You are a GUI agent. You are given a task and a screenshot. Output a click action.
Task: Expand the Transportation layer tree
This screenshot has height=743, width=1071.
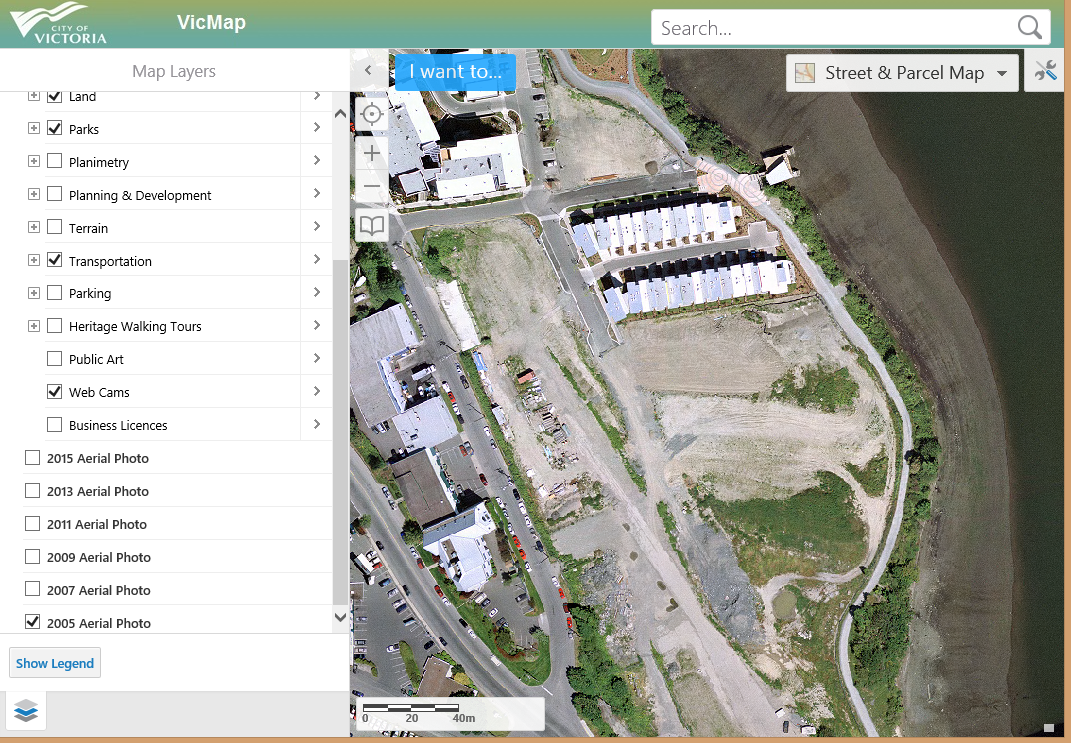pos(33,260)
